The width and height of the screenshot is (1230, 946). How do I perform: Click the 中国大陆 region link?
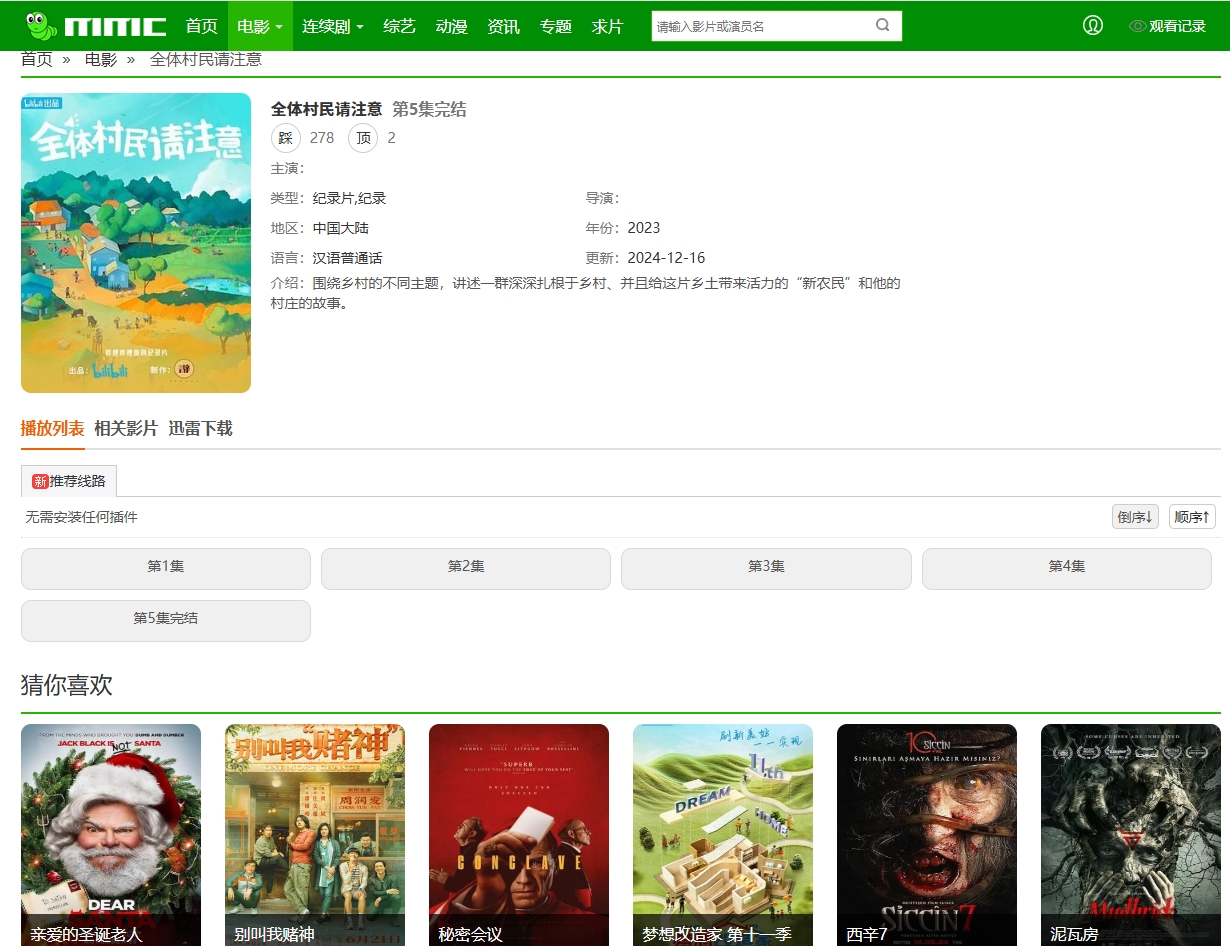coord(341,228)
